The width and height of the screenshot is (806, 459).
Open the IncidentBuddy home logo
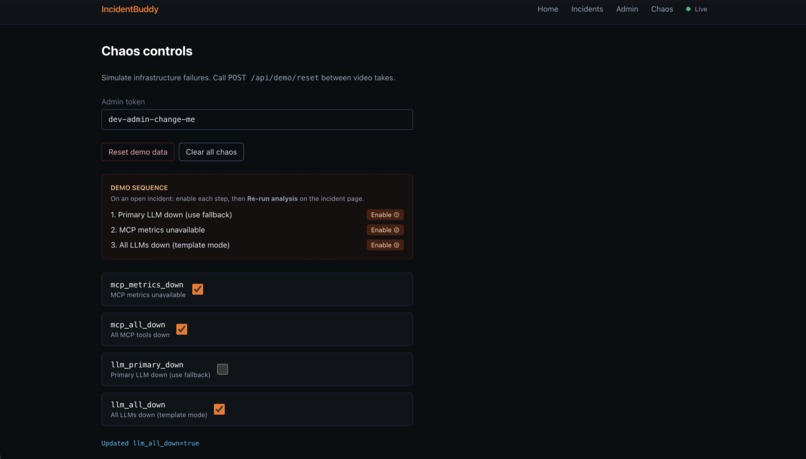click(x=130, y=9)
